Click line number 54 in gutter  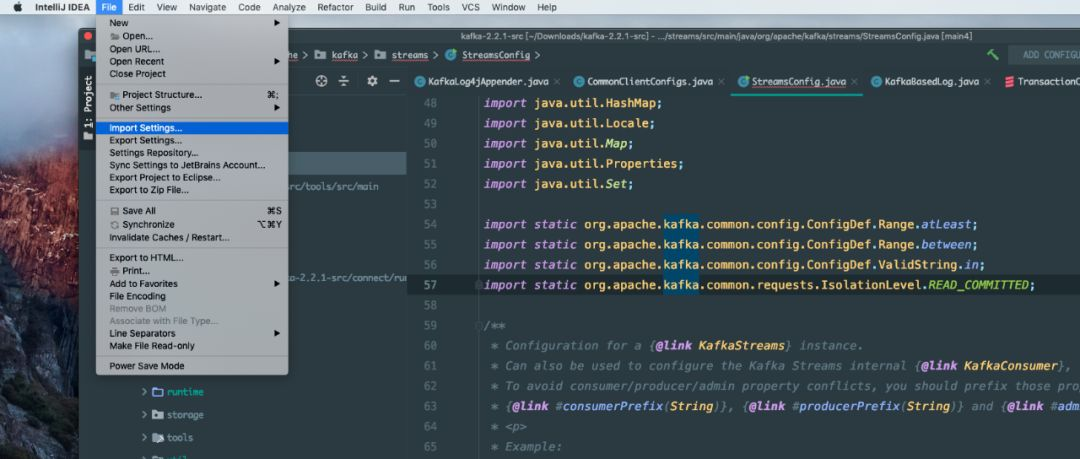(x=430, y=225)
